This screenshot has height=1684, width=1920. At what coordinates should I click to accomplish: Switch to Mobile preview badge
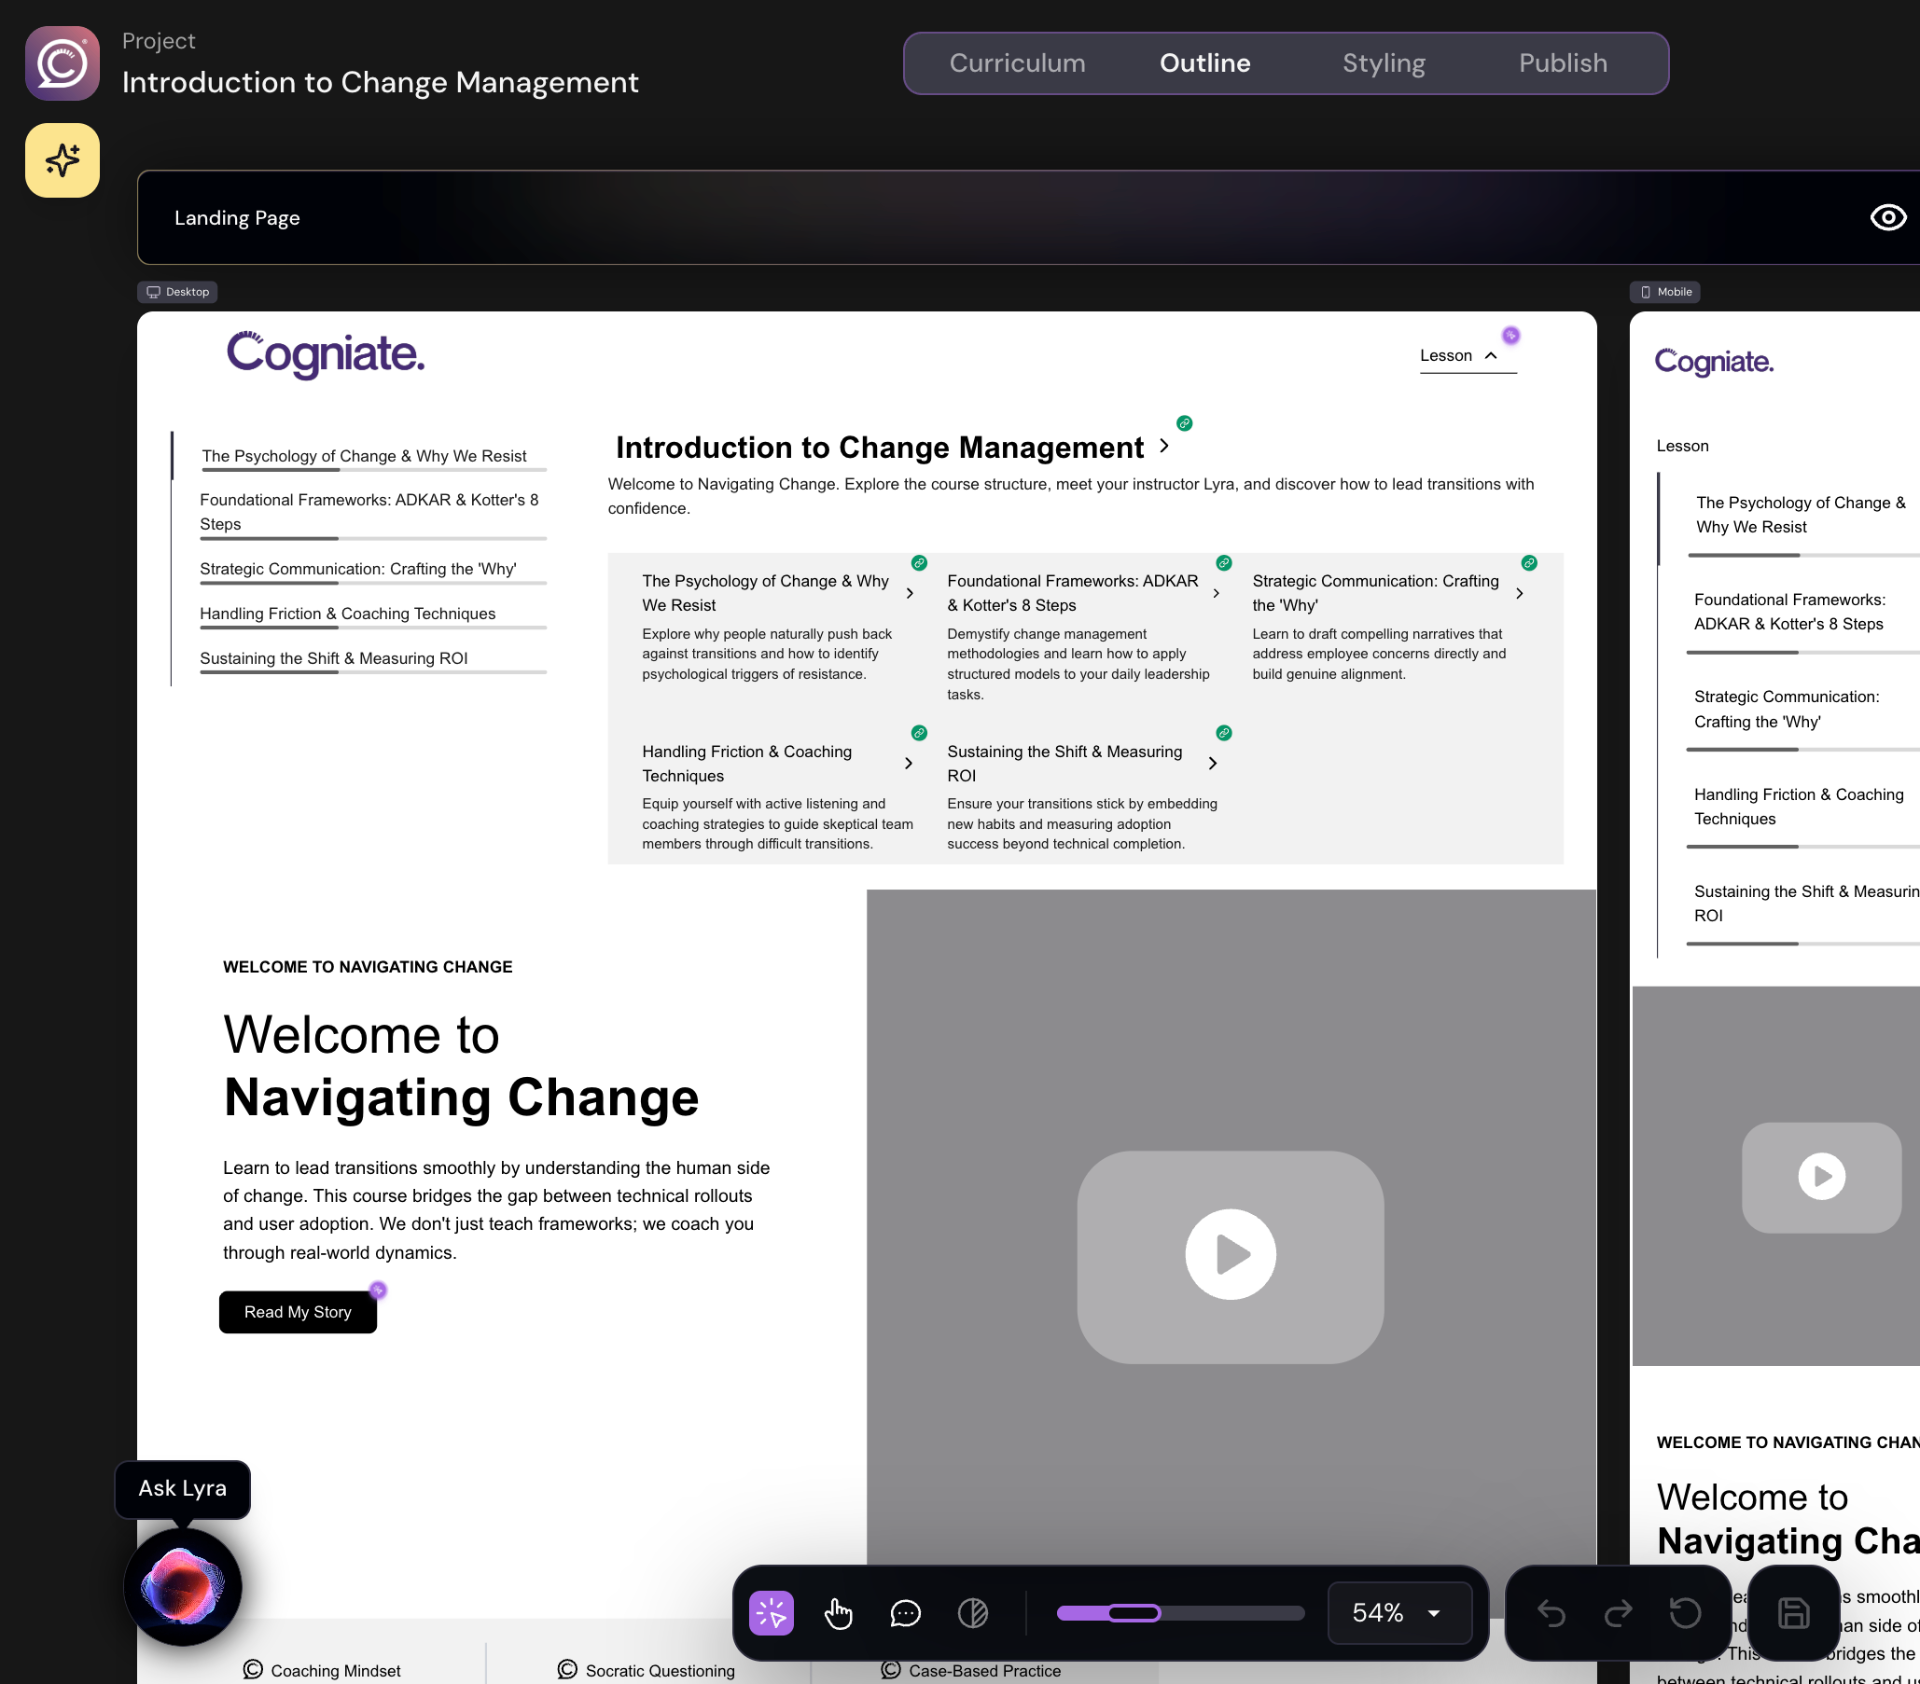(1666, 292)
